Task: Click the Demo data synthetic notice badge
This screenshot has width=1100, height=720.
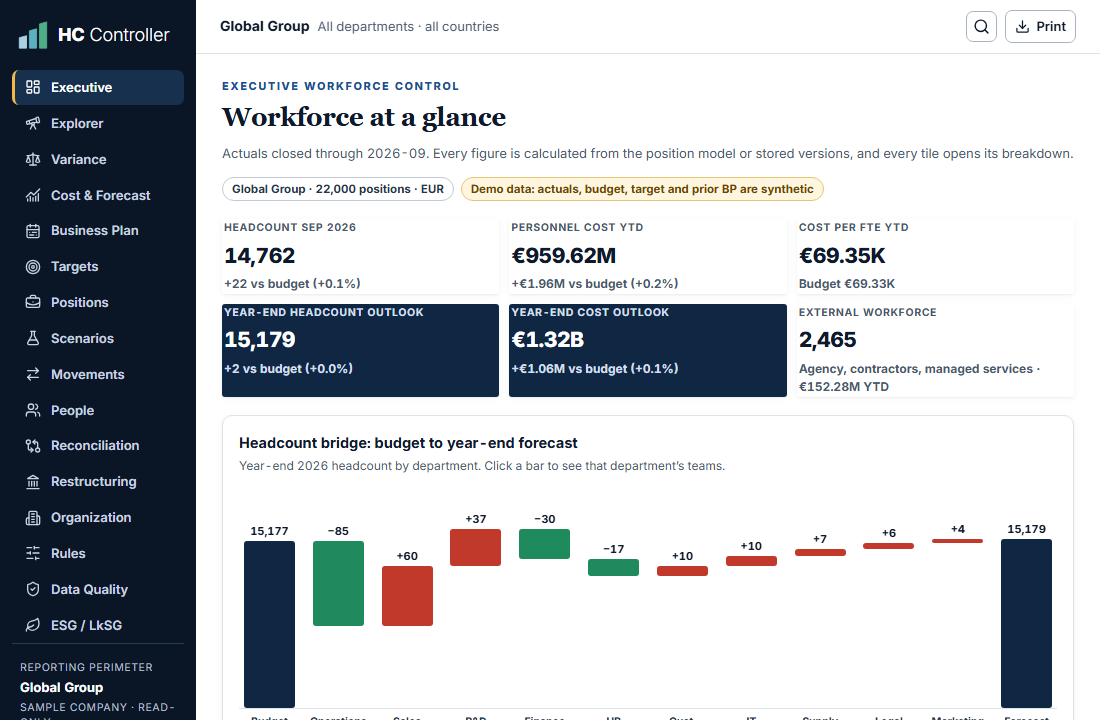Action: point(642,189)
